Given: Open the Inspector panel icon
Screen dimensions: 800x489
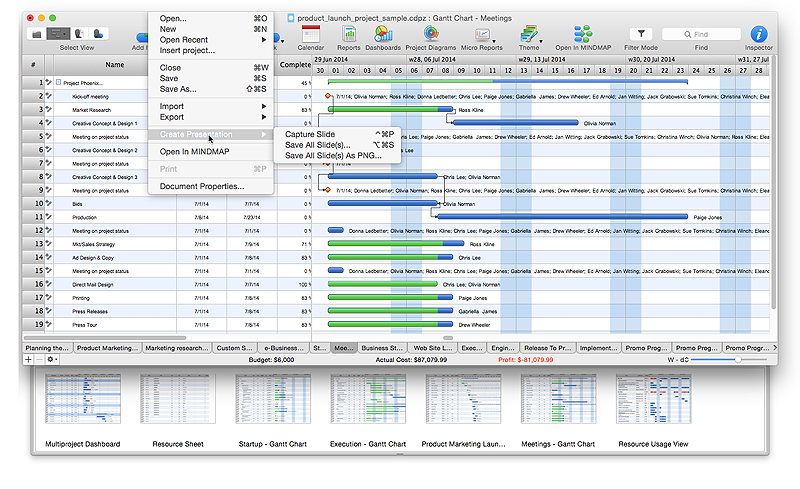Looking at the screenshot, I should coord(759,34).
